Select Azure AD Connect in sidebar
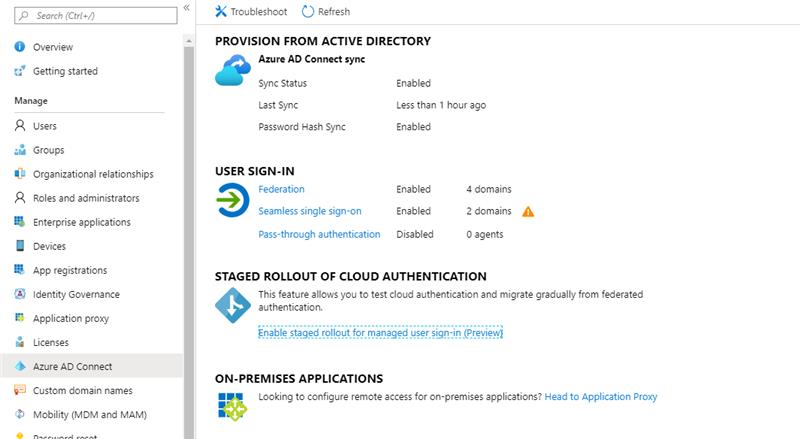This screenshot has width=800, height=439. click(x=72, y=366)
